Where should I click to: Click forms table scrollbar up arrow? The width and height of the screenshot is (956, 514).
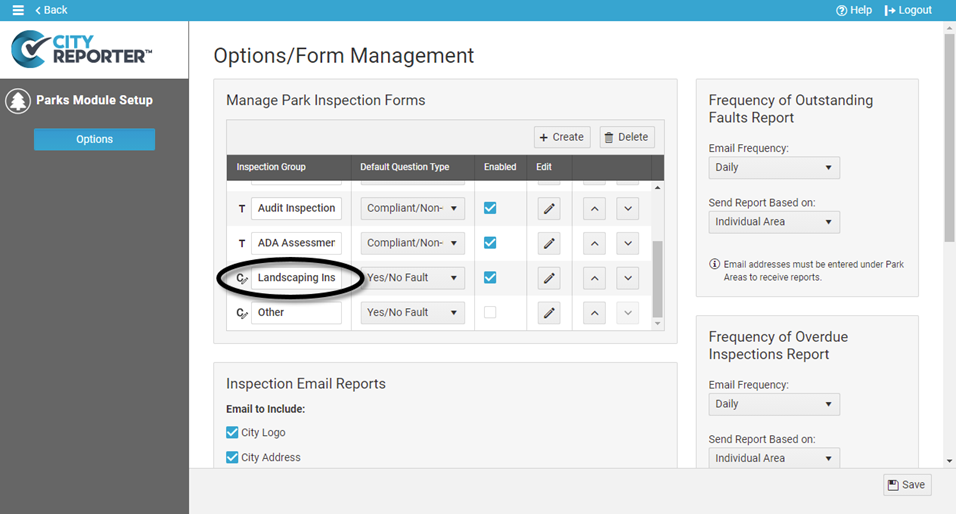[x=657, y=187]
